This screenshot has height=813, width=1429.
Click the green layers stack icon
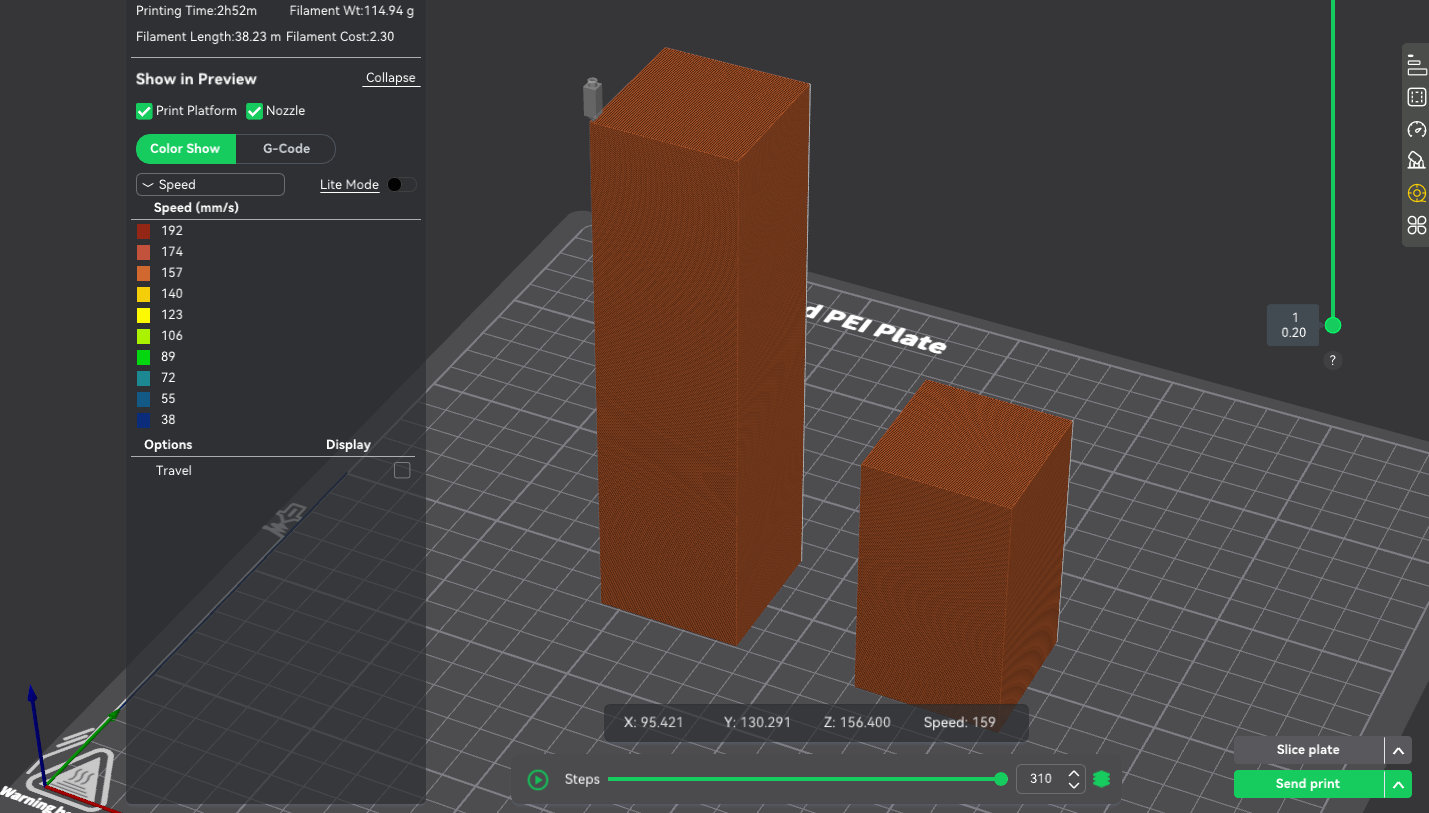(x=1102, y=779)
